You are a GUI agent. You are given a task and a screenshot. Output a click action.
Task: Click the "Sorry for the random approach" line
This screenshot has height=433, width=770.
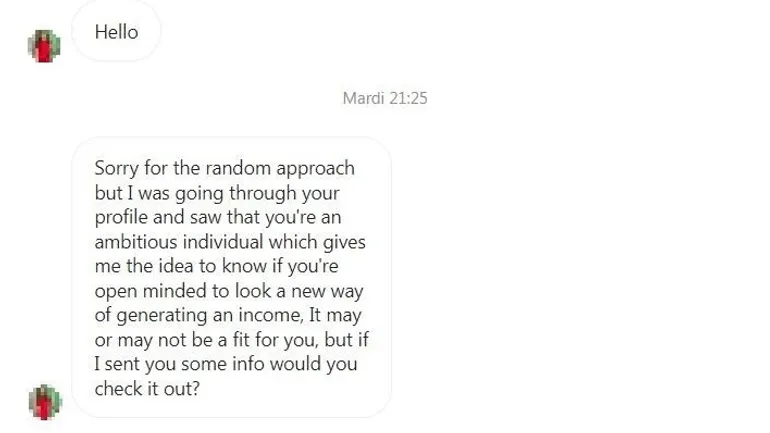(x=224, y=168)
